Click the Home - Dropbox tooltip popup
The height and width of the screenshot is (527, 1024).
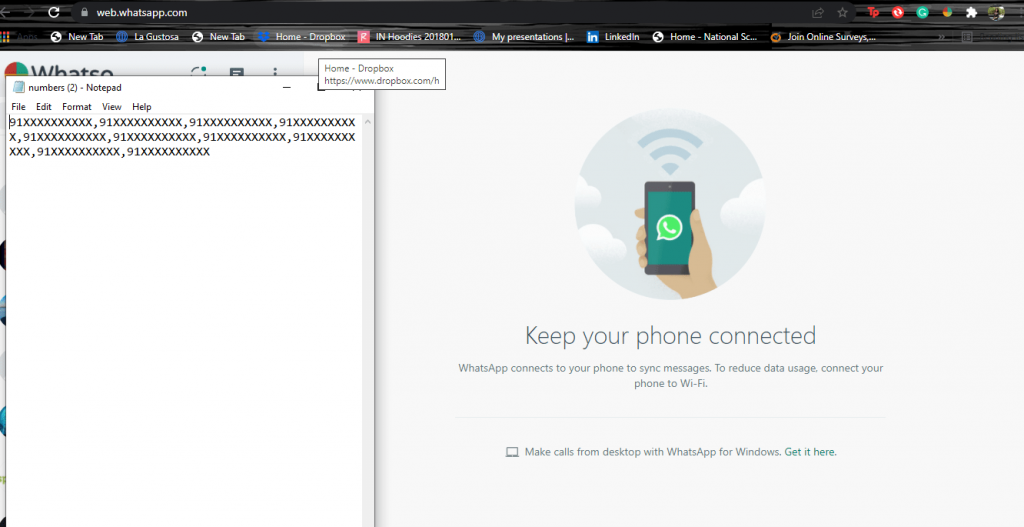[382, 74]
